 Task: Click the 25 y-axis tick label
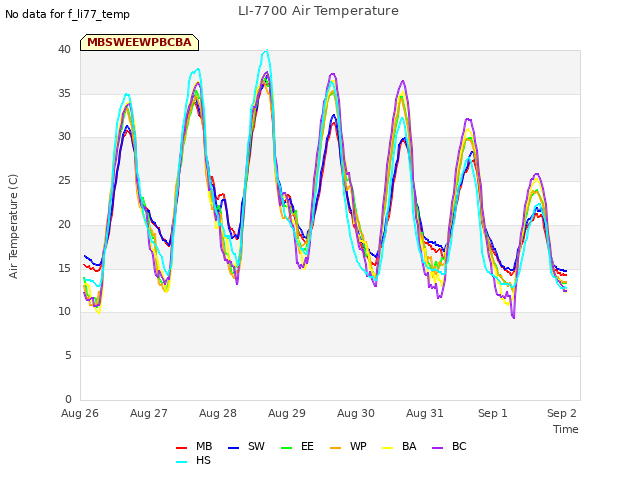(64, 180)
